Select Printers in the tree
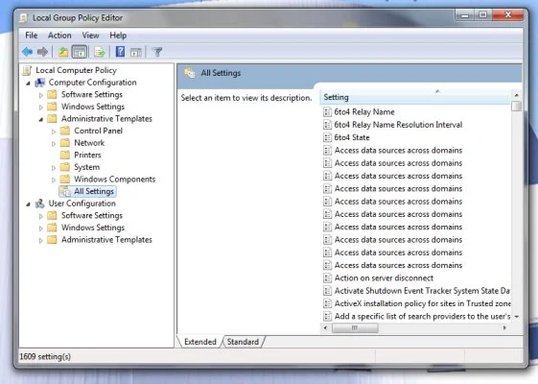This screenshot has height=384, width=538. (87, 155)
